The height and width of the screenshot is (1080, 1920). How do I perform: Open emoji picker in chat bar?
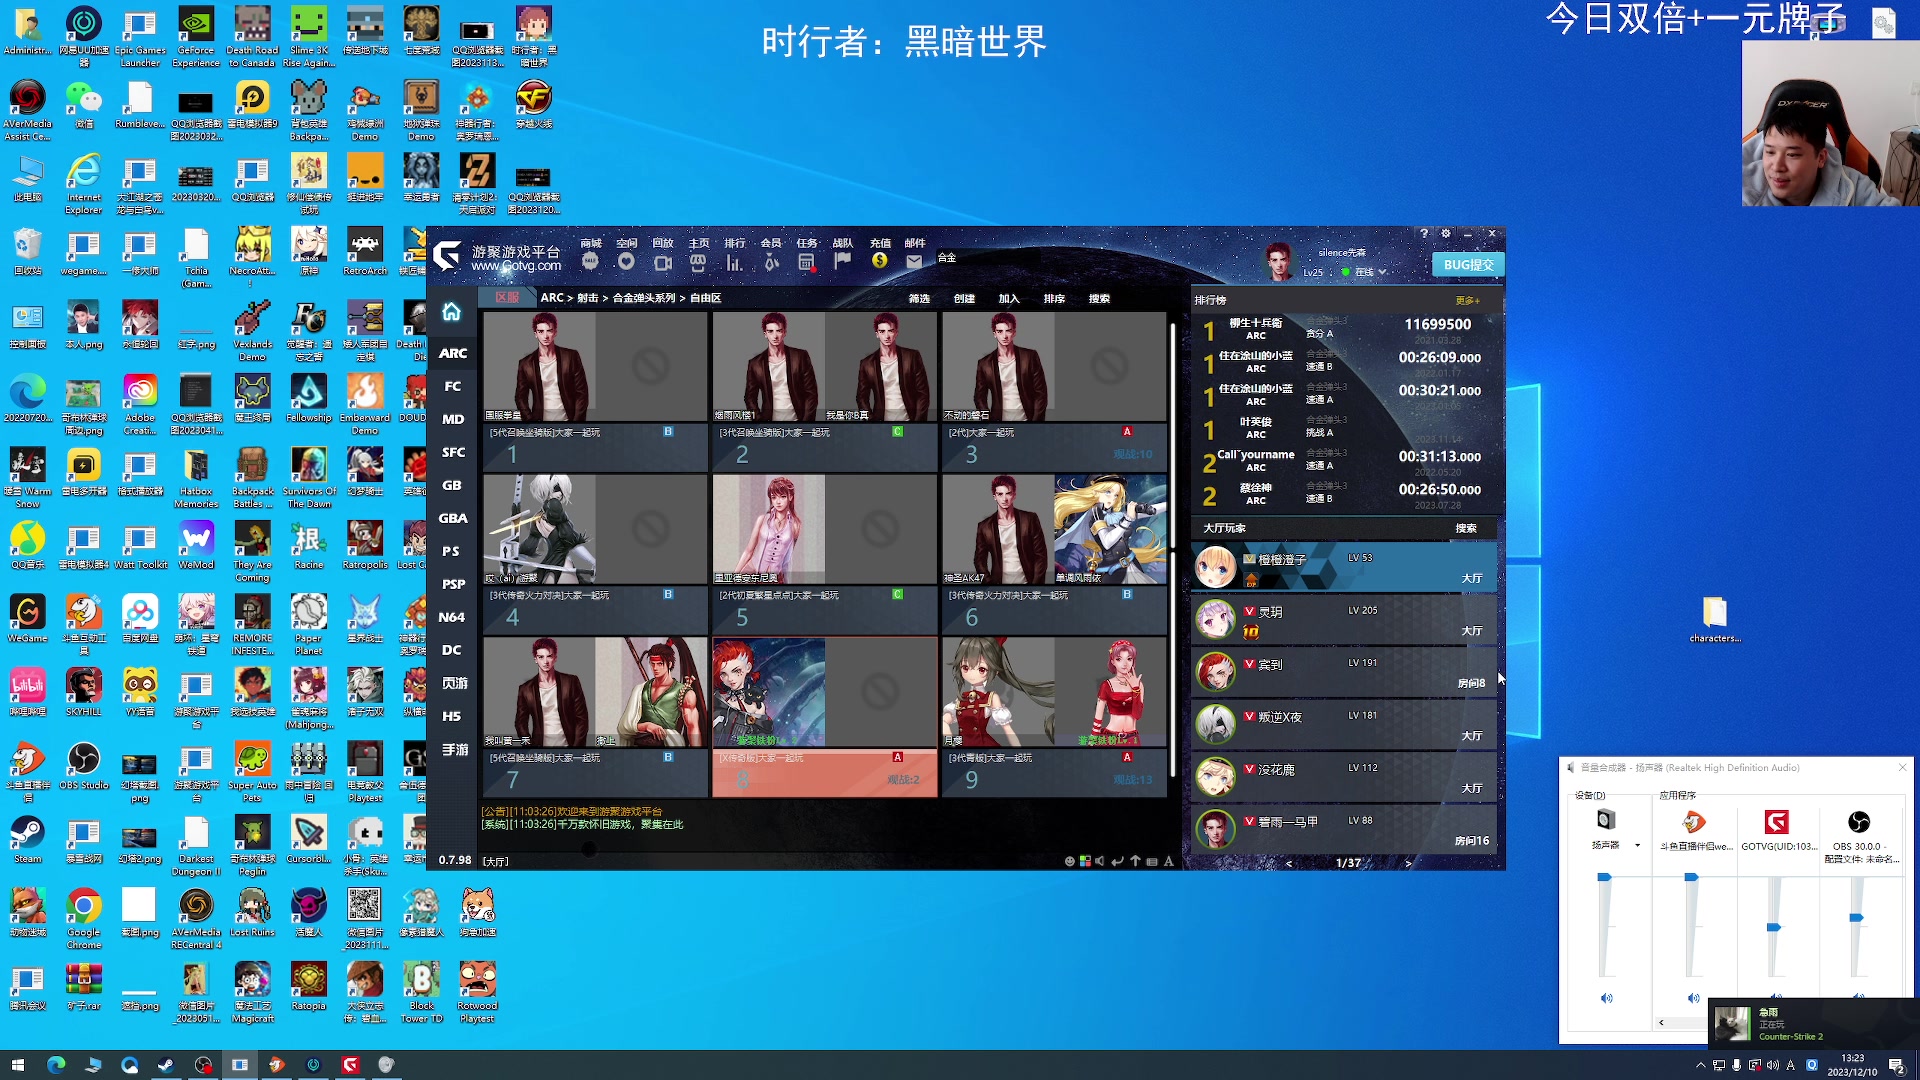[1069, 861]
